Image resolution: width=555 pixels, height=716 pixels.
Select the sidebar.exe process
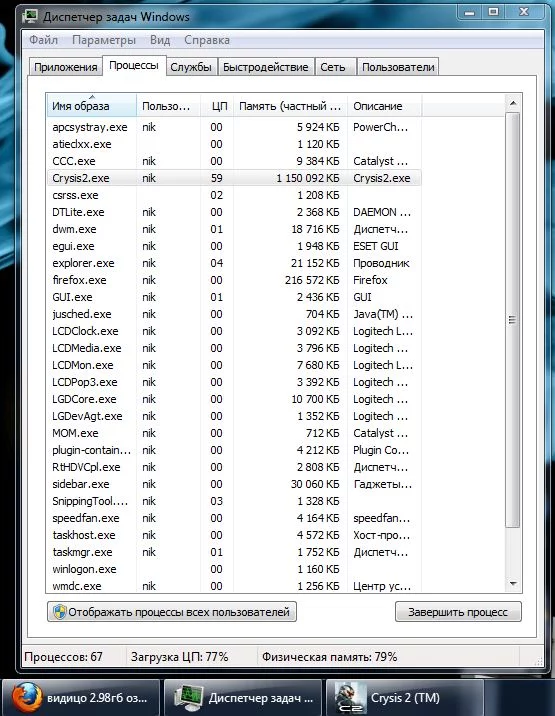(x=234, y=484)
